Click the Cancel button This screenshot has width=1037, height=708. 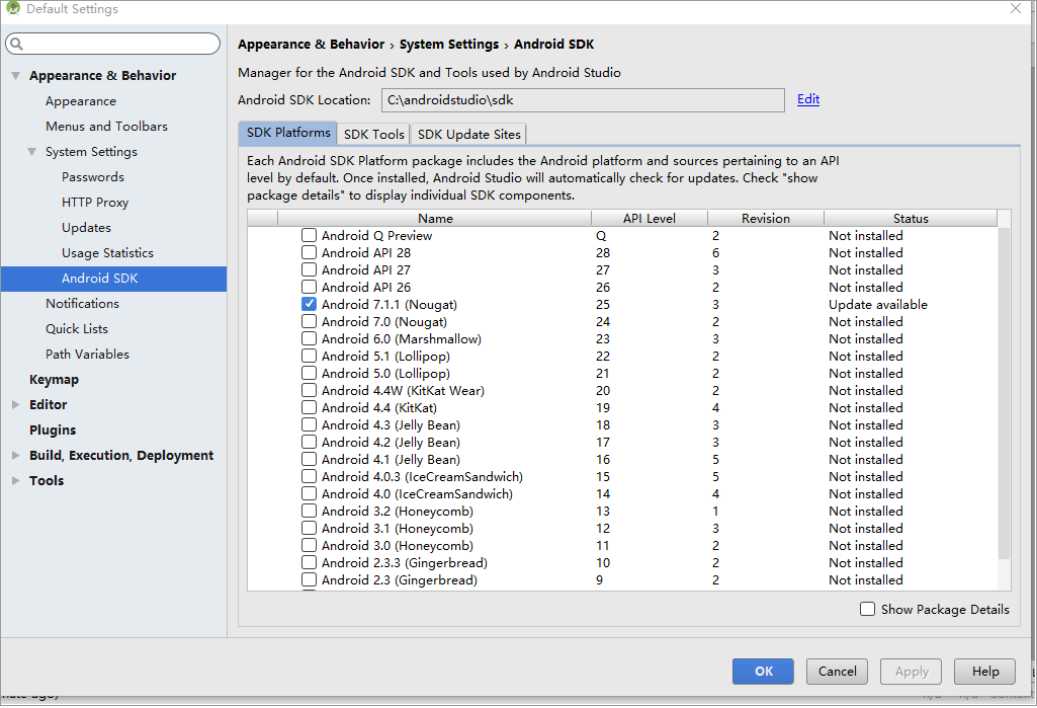tap(837, 672)
